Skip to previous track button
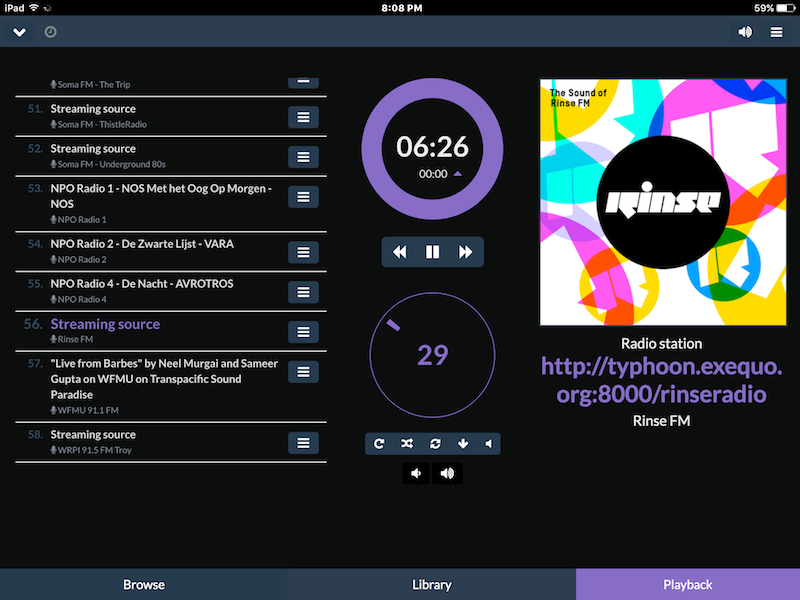This screenshot has width=800, height=600. 399,252
